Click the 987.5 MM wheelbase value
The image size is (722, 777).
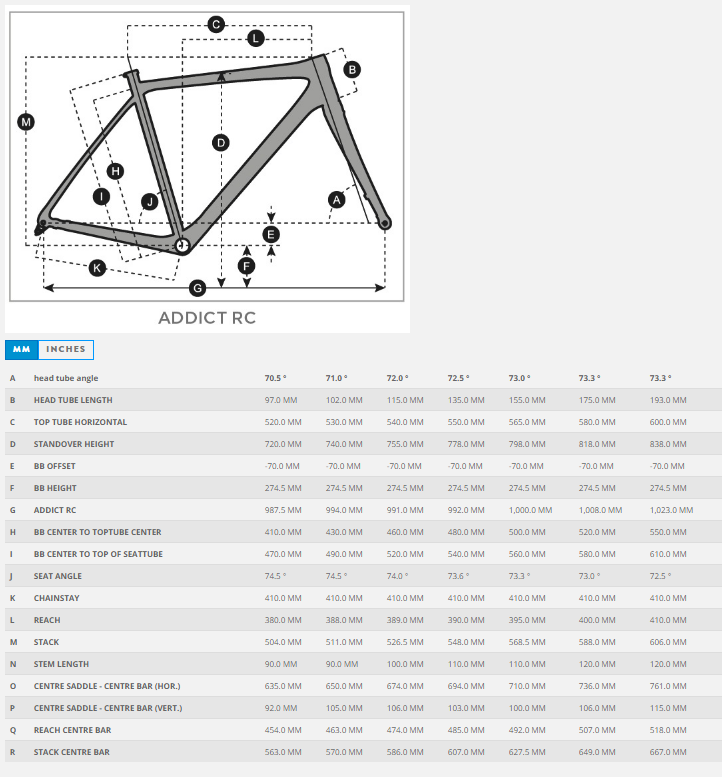pos(283,510)
